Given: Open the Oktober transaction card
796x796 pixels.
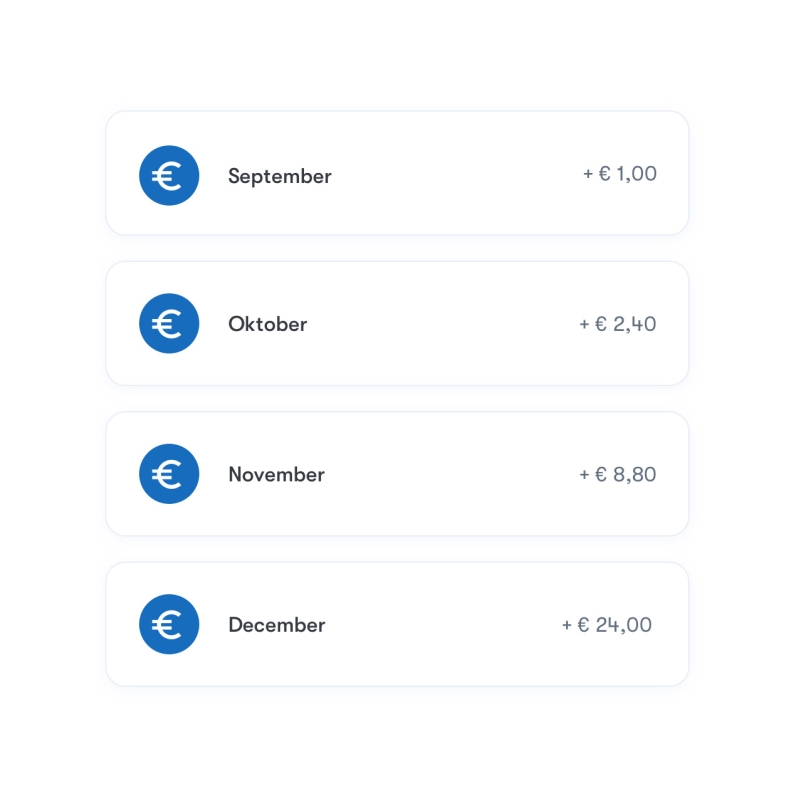Looking at the screenshot, I should point(397,323).
